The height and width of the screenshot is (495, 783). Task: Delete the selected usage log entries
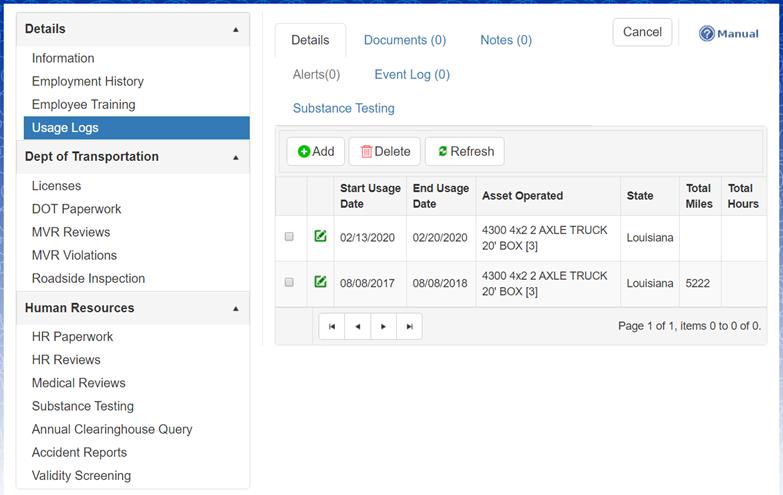385,151
